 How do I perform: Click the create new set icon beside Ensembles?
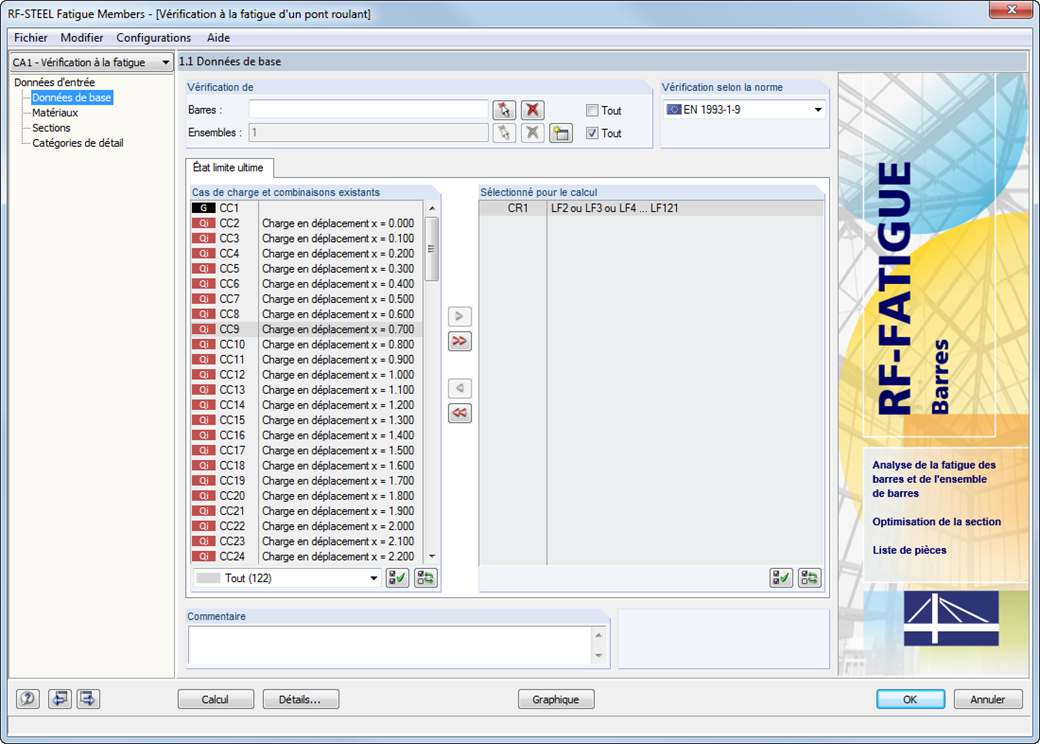[x=561, y=133]
